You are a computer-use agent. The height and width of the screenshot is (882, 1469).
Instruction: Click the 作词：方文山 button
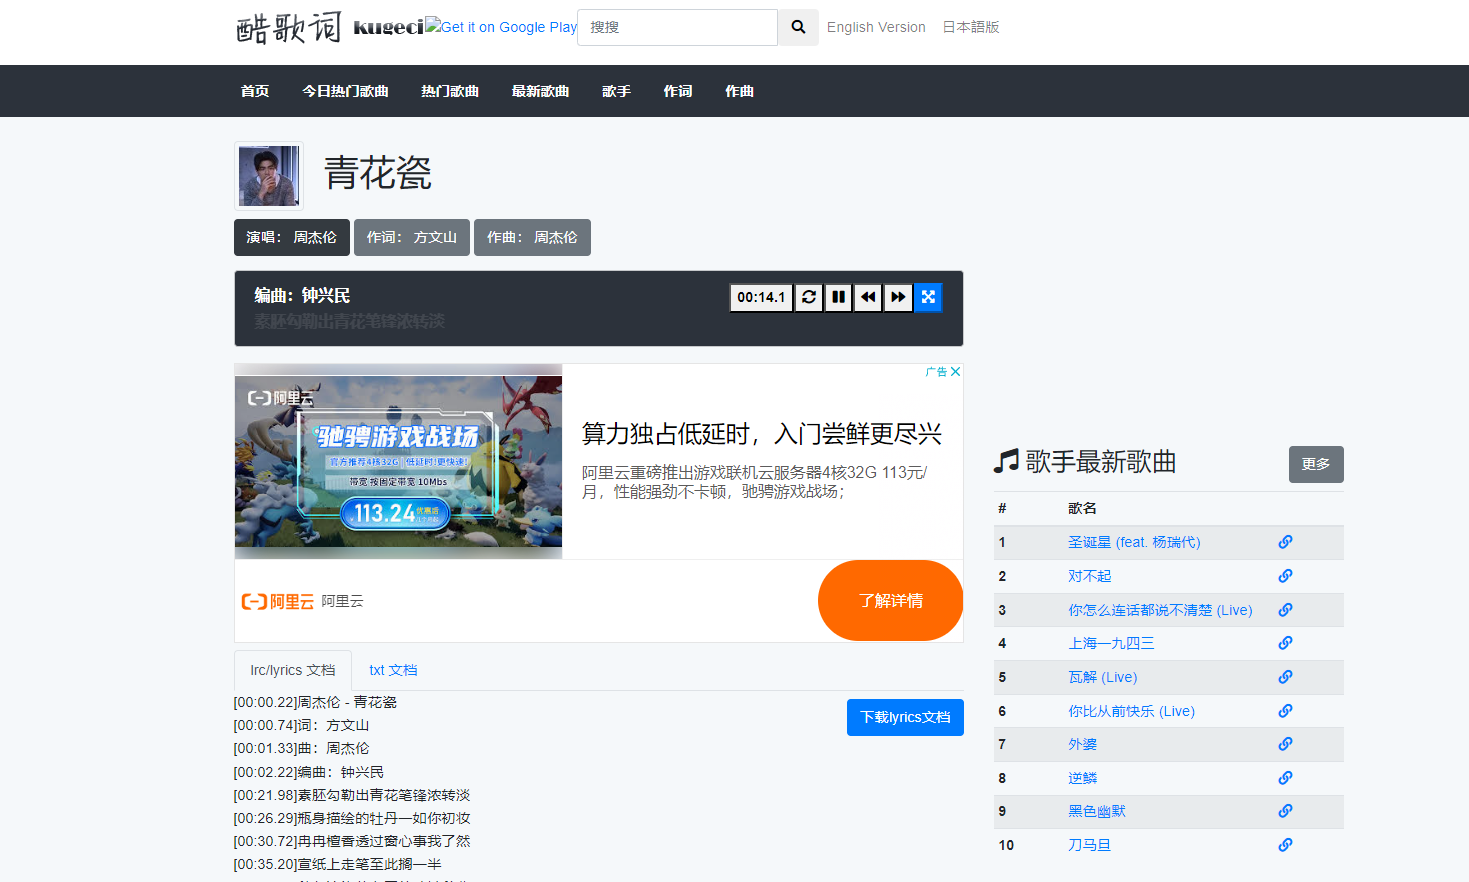(412, 237)
